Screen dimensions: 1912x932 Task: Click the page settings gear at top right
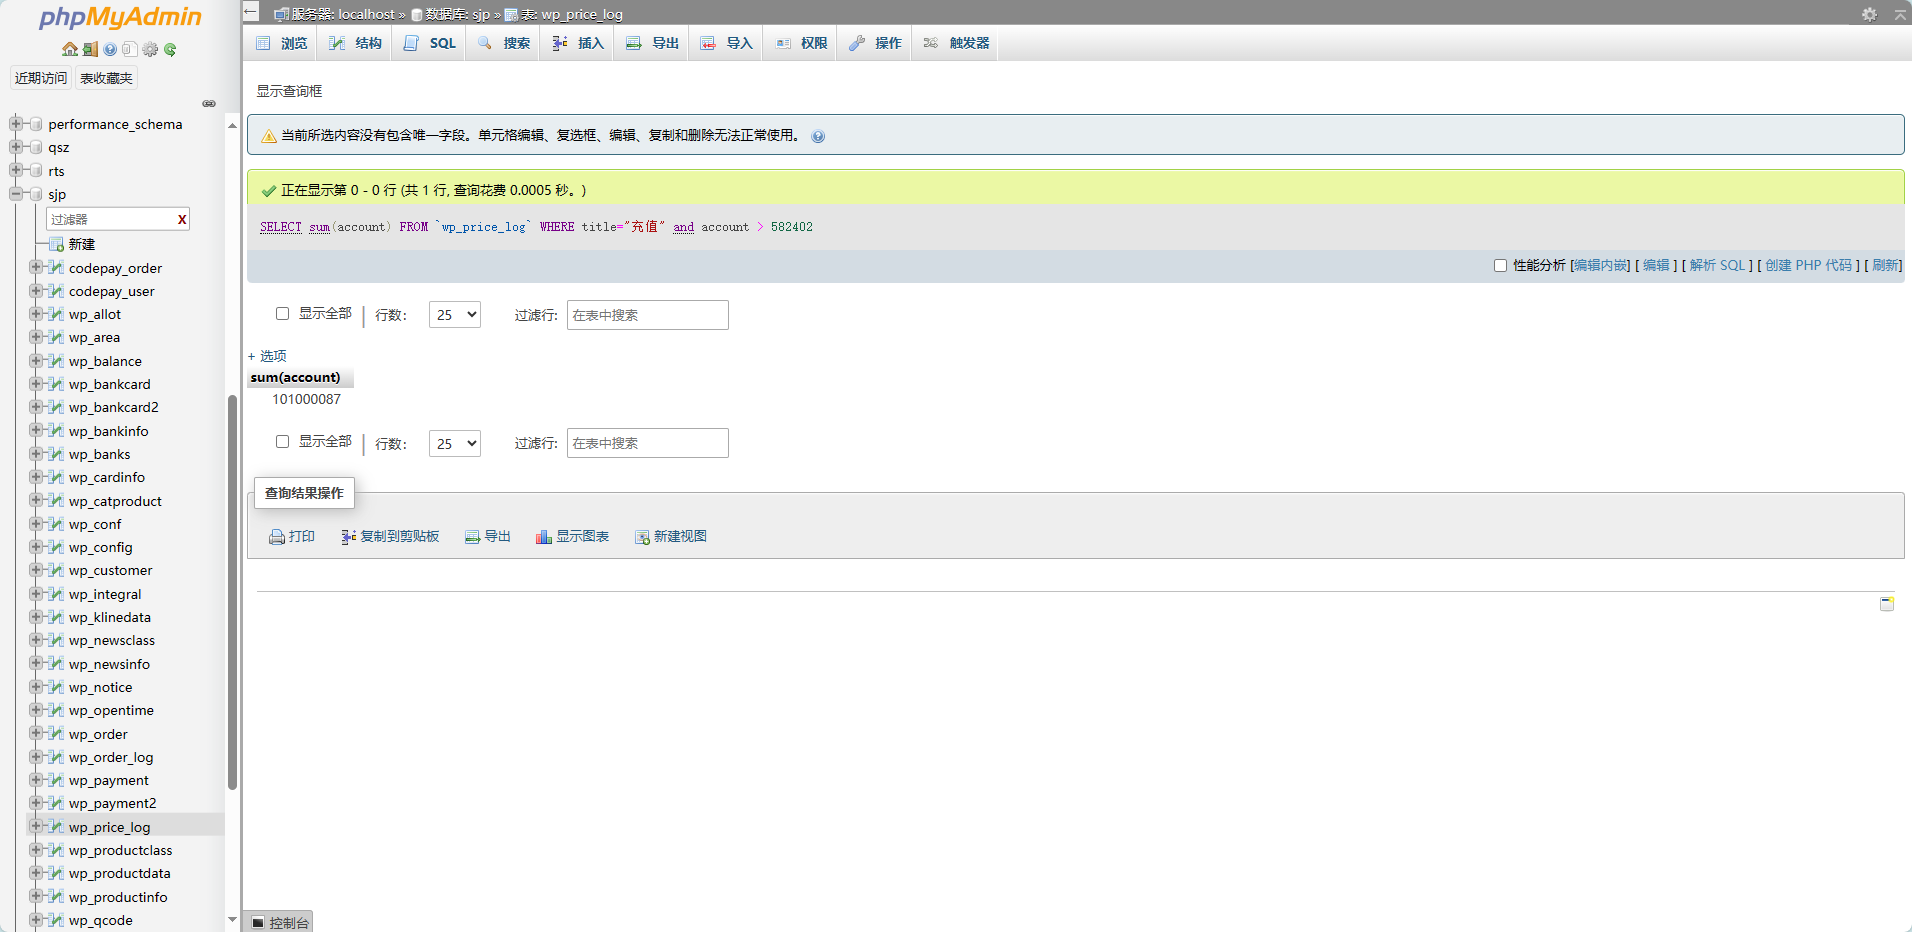[1869, 14]
